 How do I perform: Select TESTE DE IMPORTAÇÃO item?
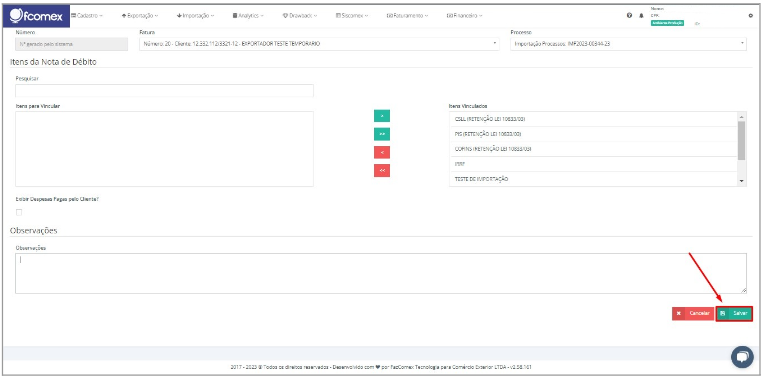point(593,179)
